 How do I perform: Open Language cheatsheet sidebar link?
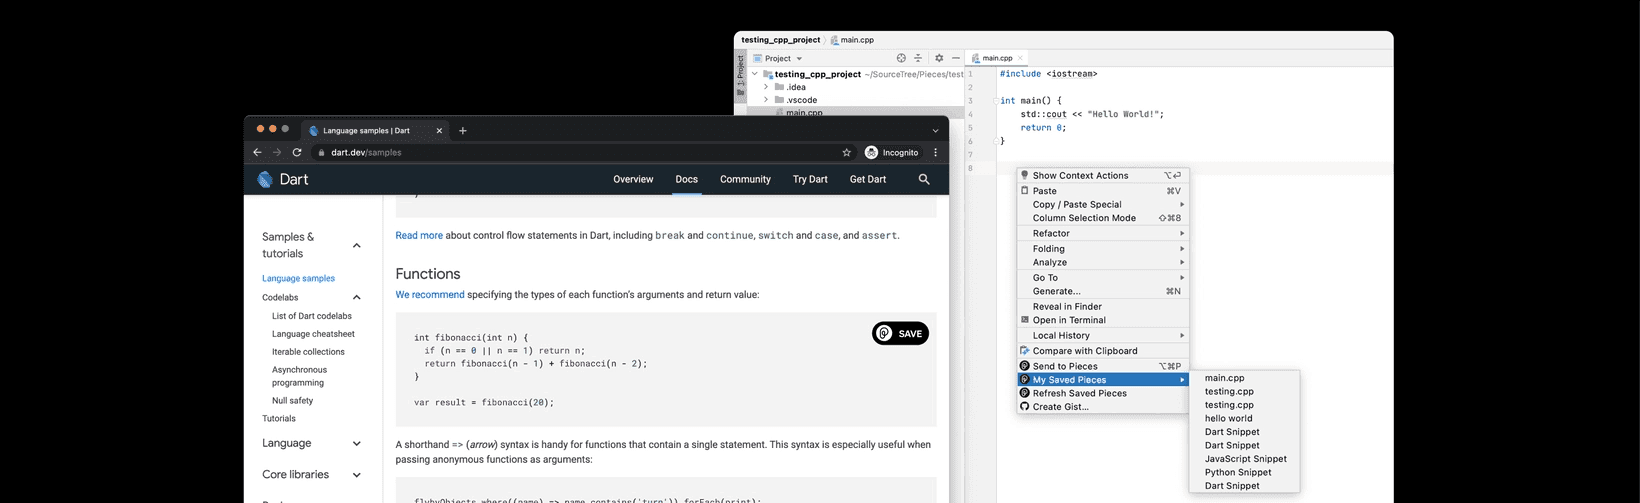click(313, 334)
